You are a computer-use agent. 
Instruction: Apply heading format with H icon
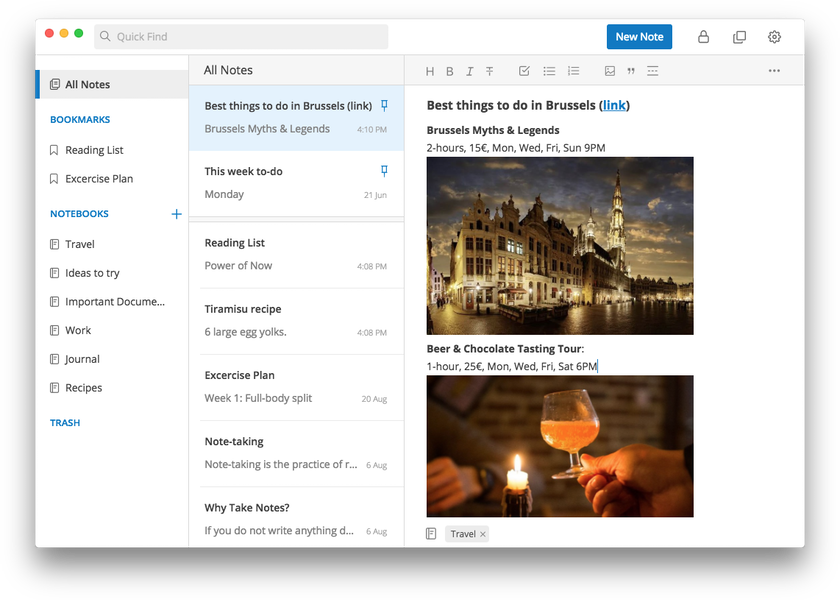pos(430,71)
